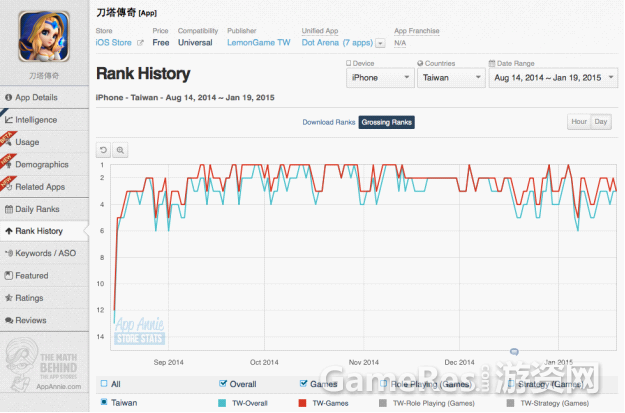Image resolution: width=625 pixels, height=413 pixels.
Task: Click the Daily Ranks calendar icon
Action: pyautogui.click(x=9, y=209)
